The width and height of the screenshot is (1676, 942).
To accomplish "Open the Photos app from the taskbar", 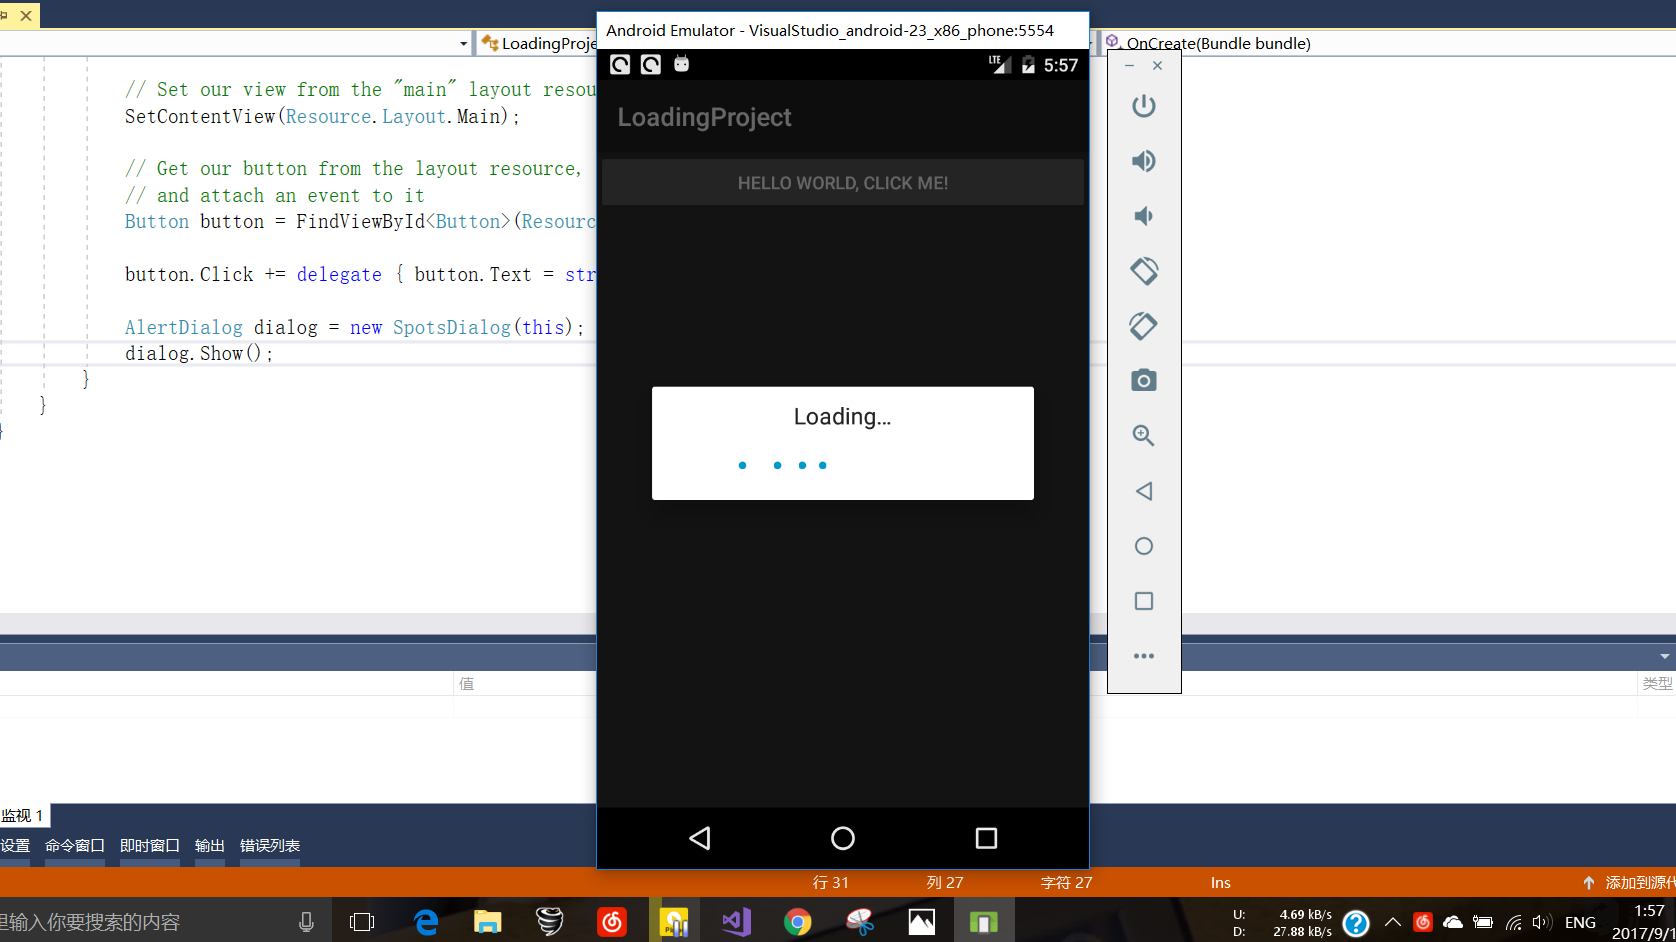I will click(922, 922).
